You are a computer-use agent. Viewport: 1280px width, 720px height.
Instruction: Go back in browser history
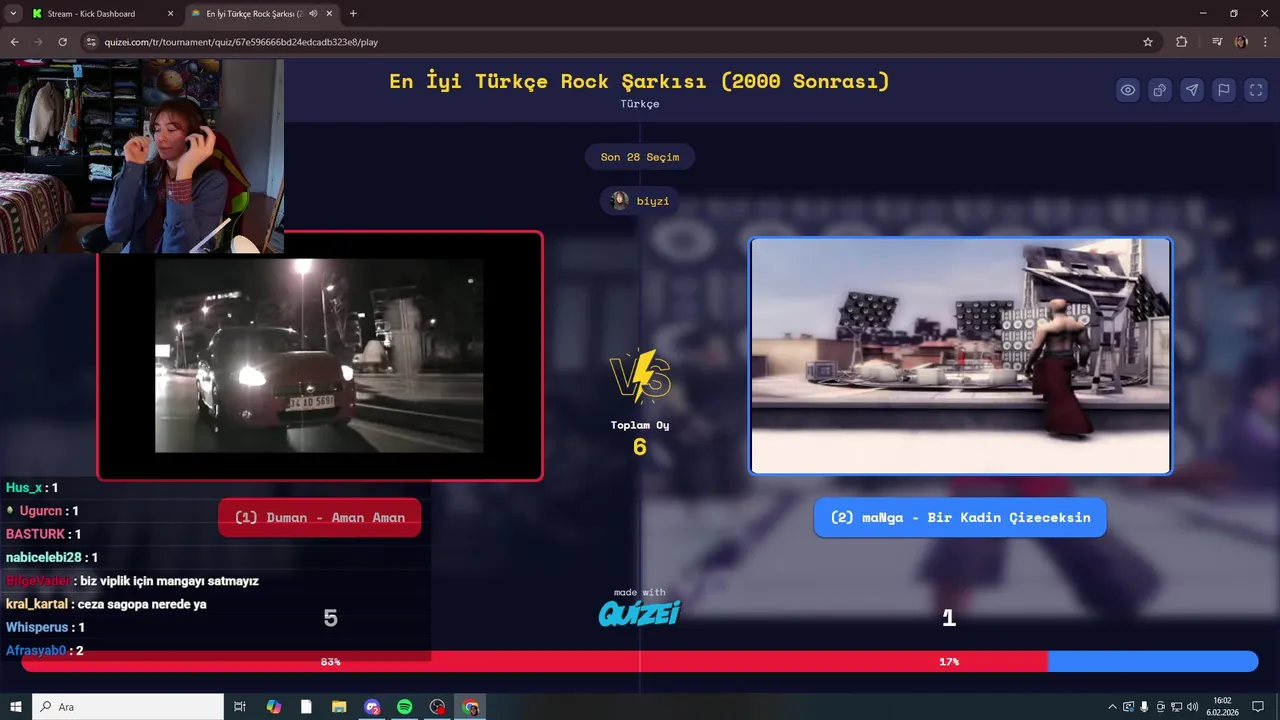[14, 42]
